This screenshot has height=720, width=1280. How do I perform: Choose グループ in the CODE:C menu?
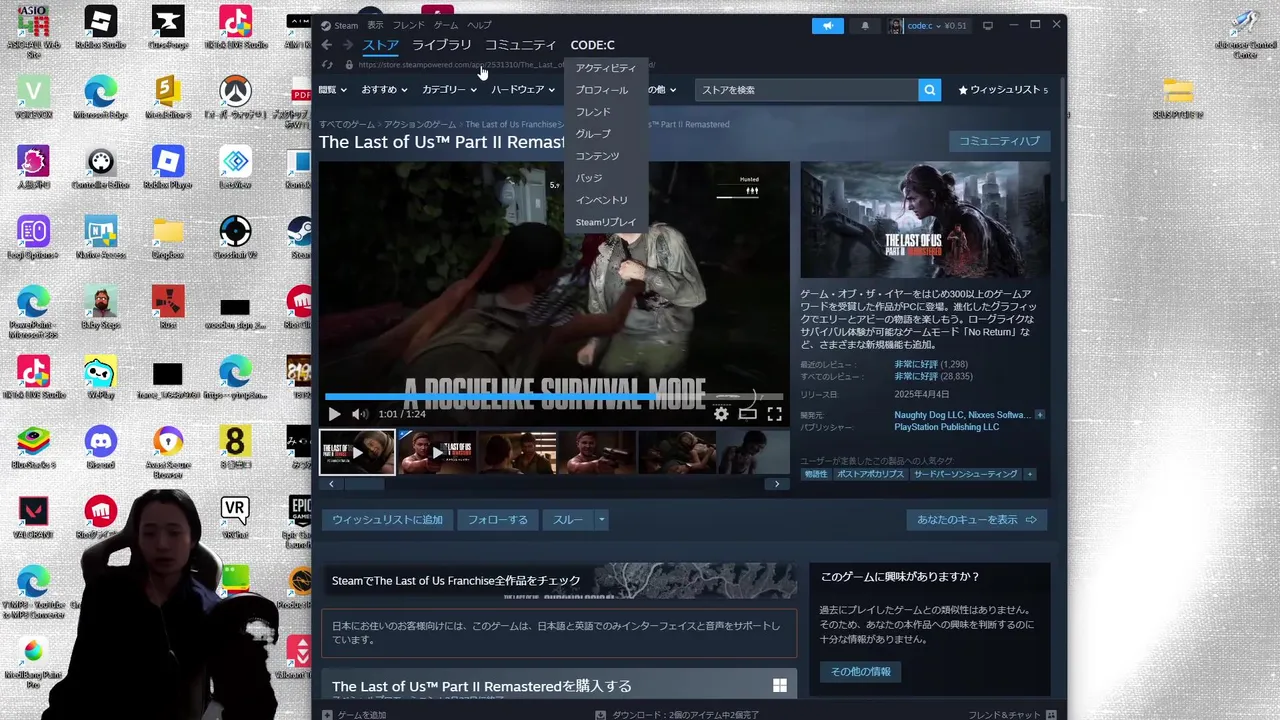[606, 134]
